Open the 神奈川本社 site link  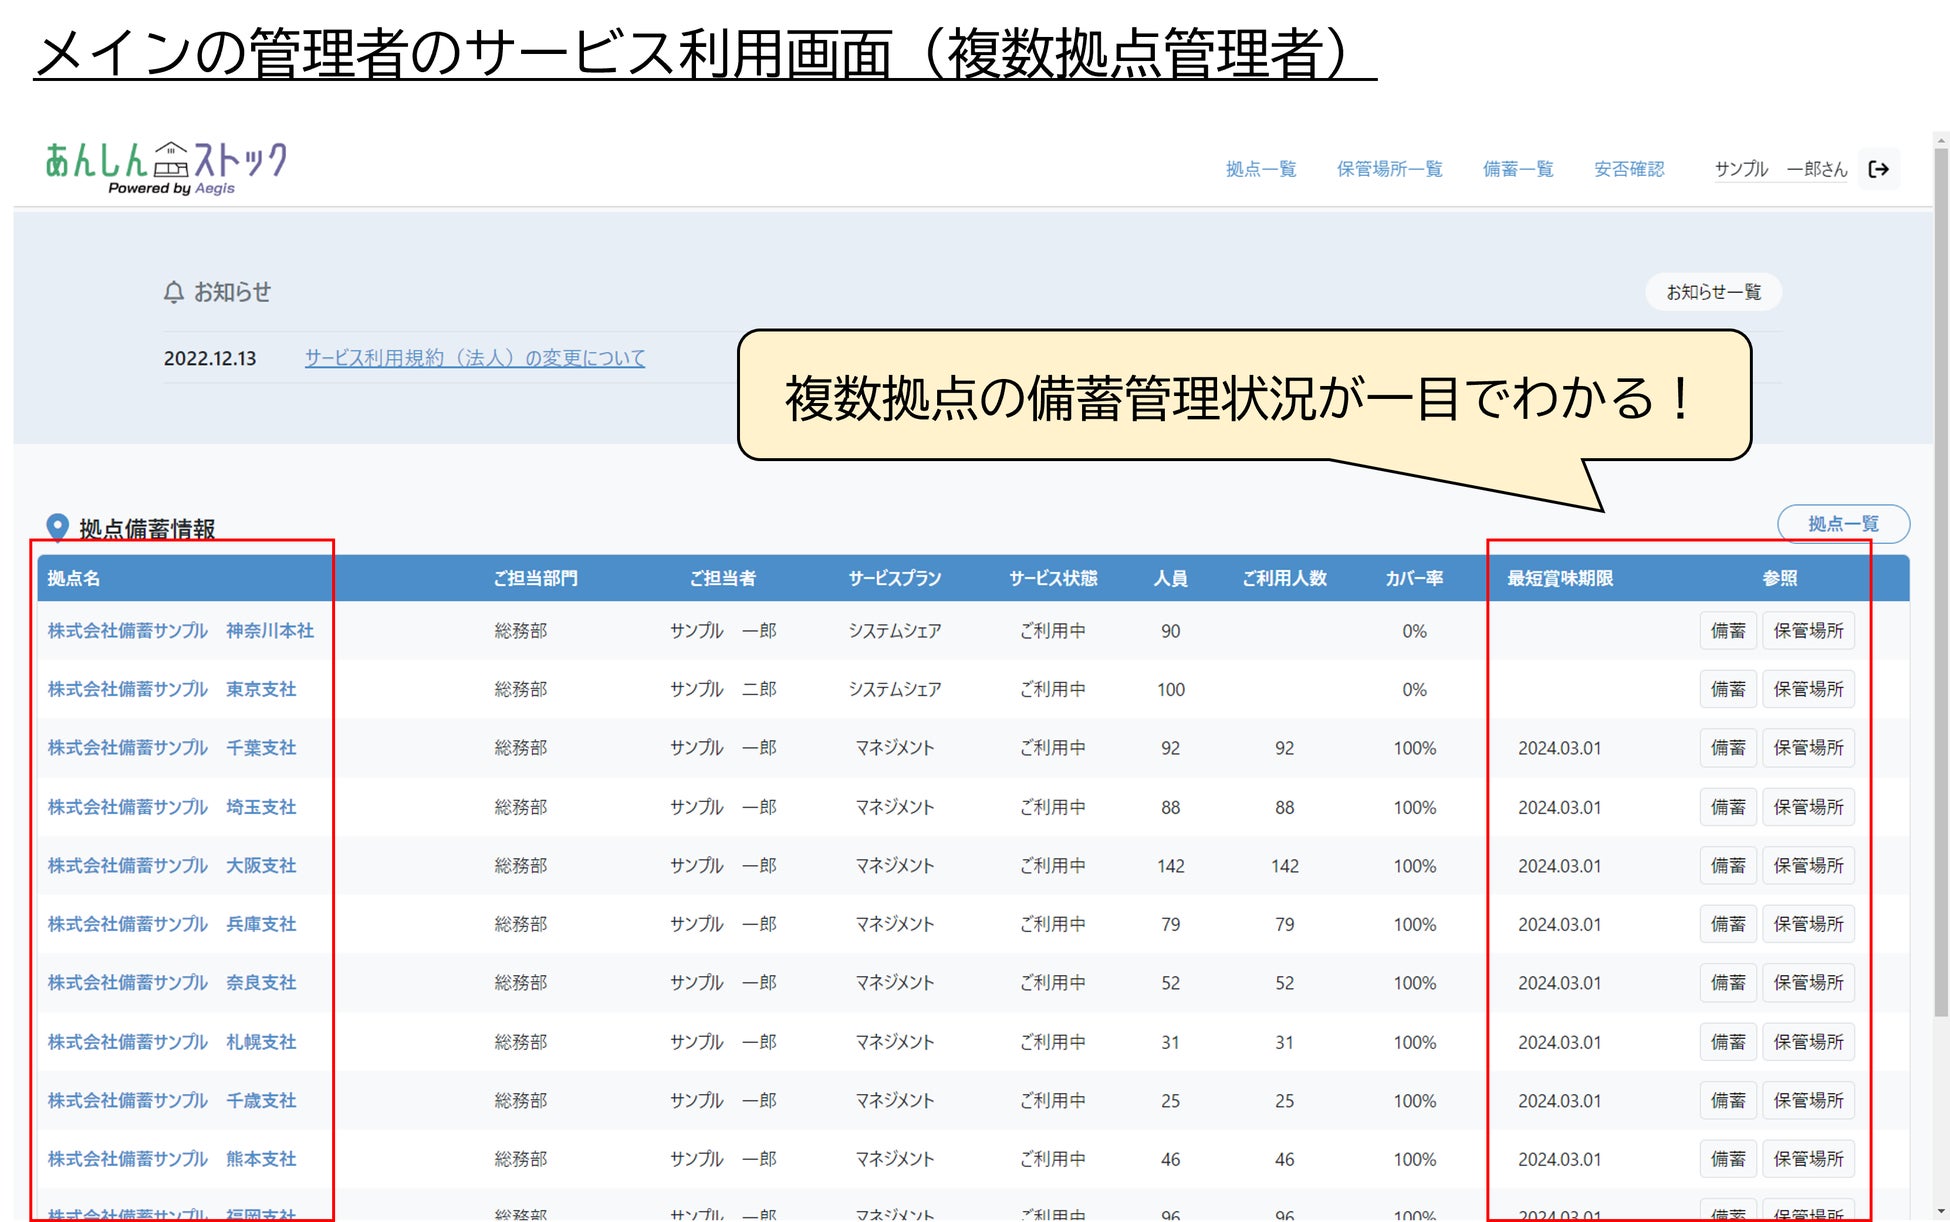(181, 631)
